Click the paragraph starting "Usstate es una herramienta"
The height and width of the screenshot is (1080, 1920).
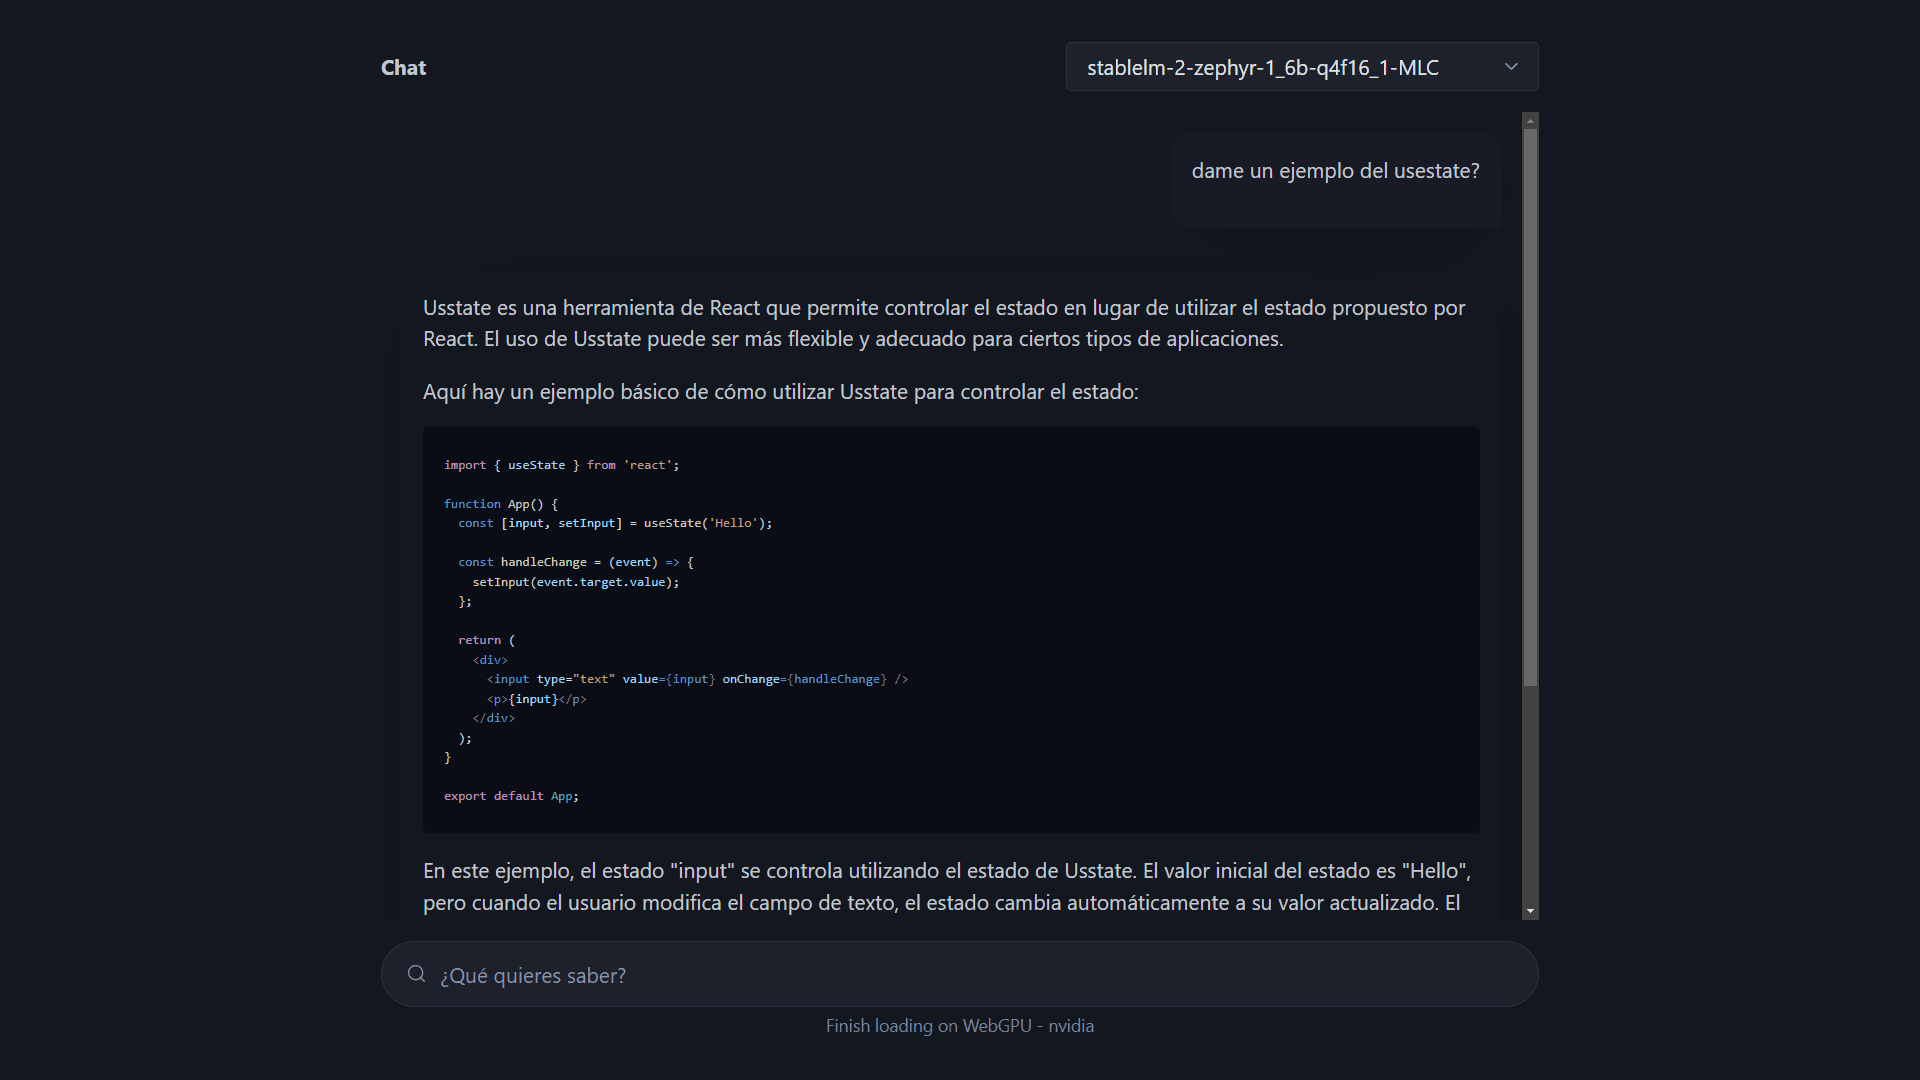pos(944,323)
